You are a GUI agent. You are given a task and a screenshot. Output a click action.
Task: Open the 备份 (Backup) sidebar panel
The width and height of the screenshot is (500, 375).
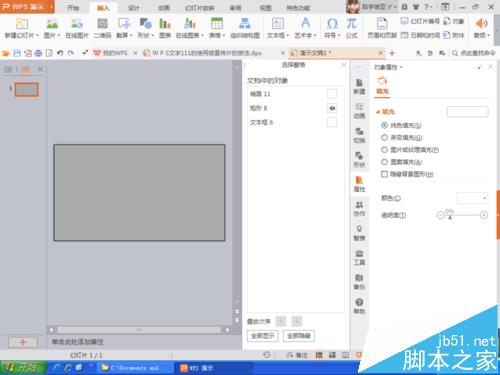click(359, 282)
